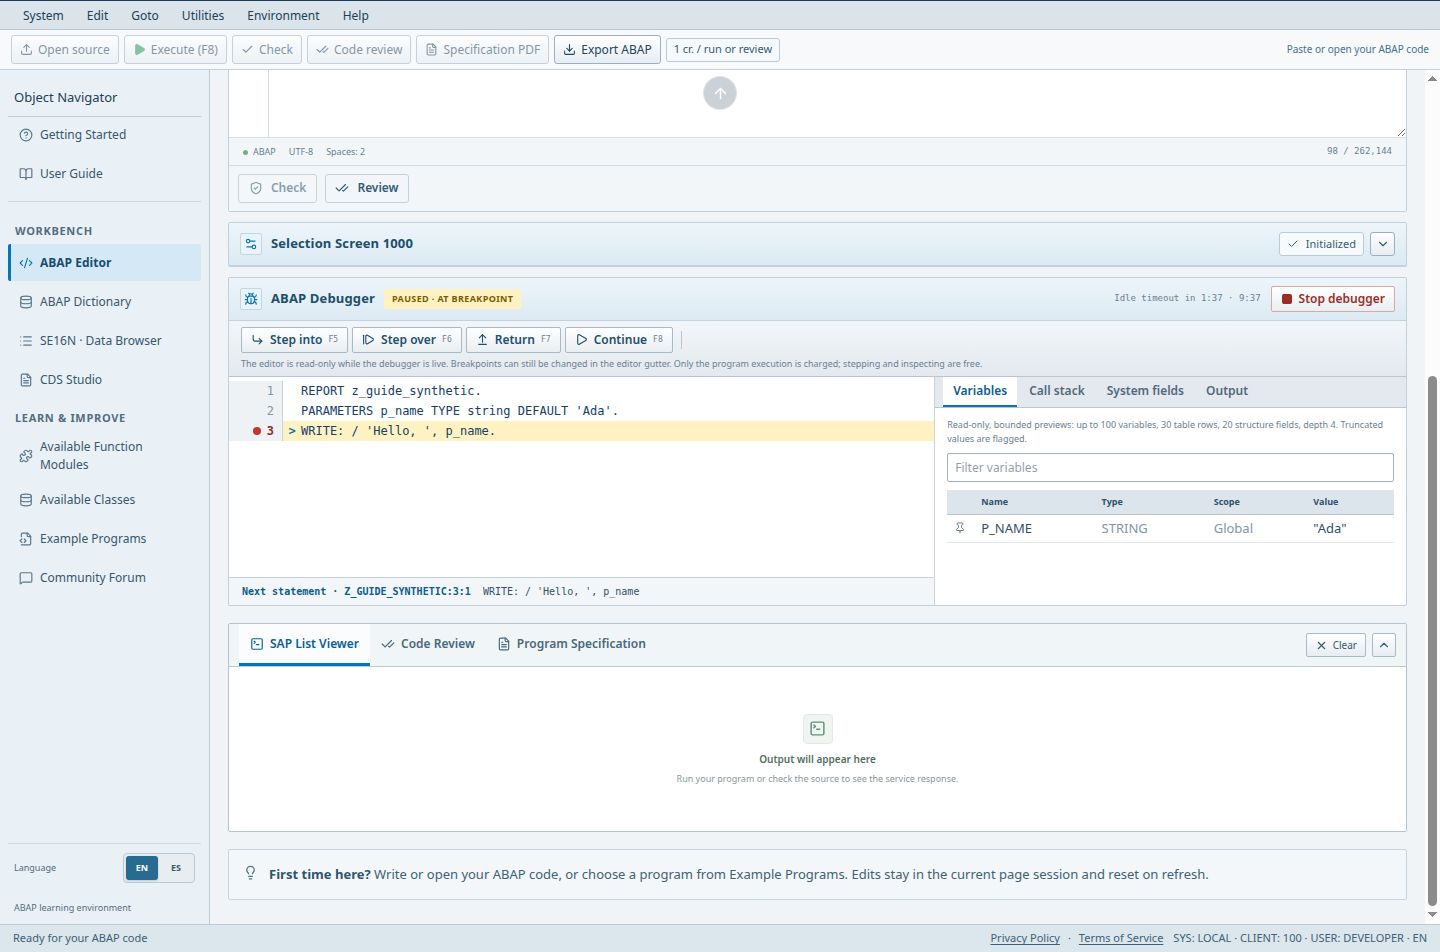Open Example Programs
This screenshot has height=952, width=1440.
point(105,539)
